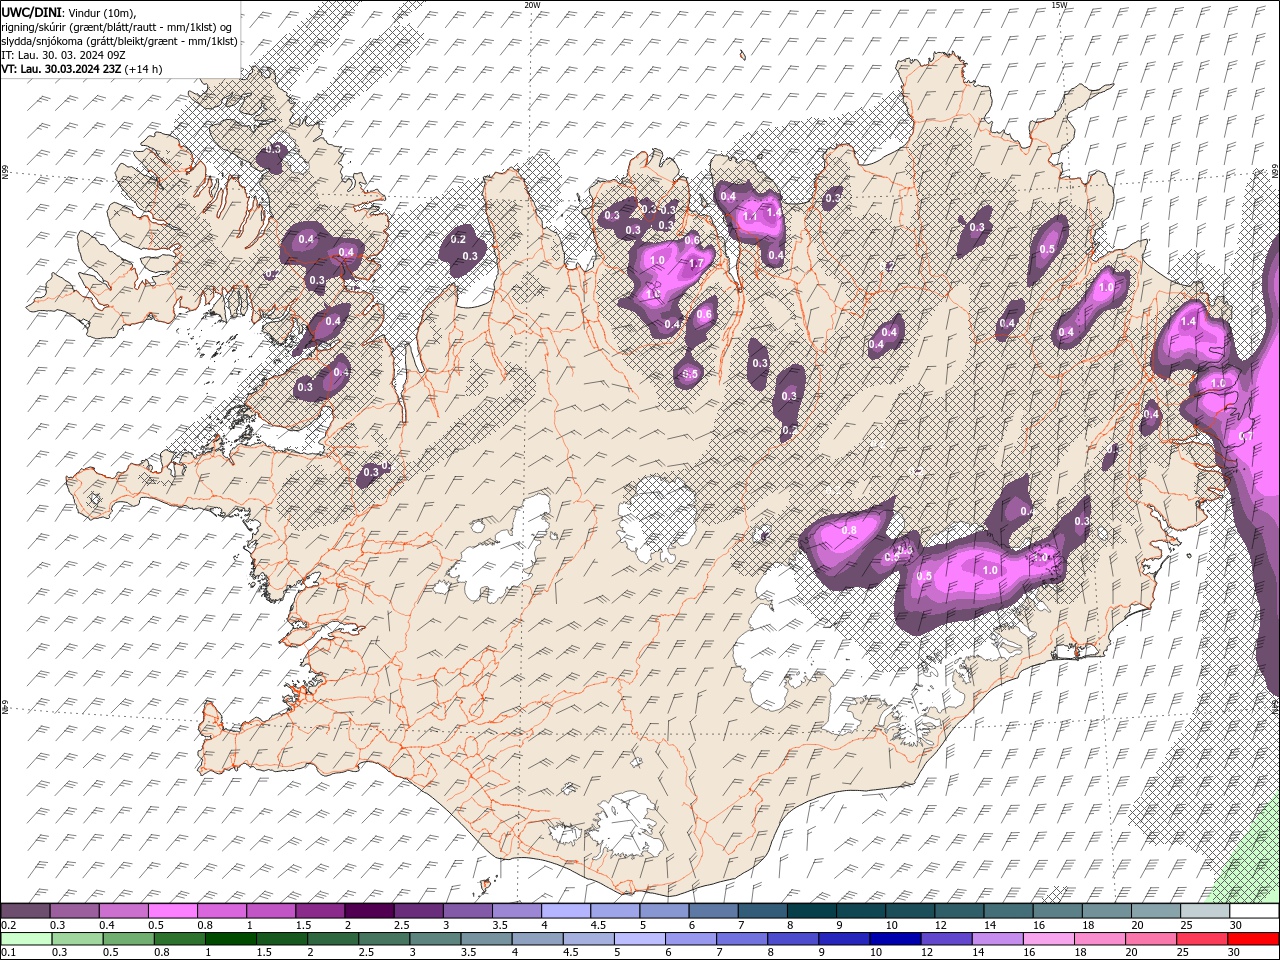1280x960 pixels.
Task: Click the pale green 0.1 swatch in lower legend
Action: pyautogui.click(x=26, y=939)
